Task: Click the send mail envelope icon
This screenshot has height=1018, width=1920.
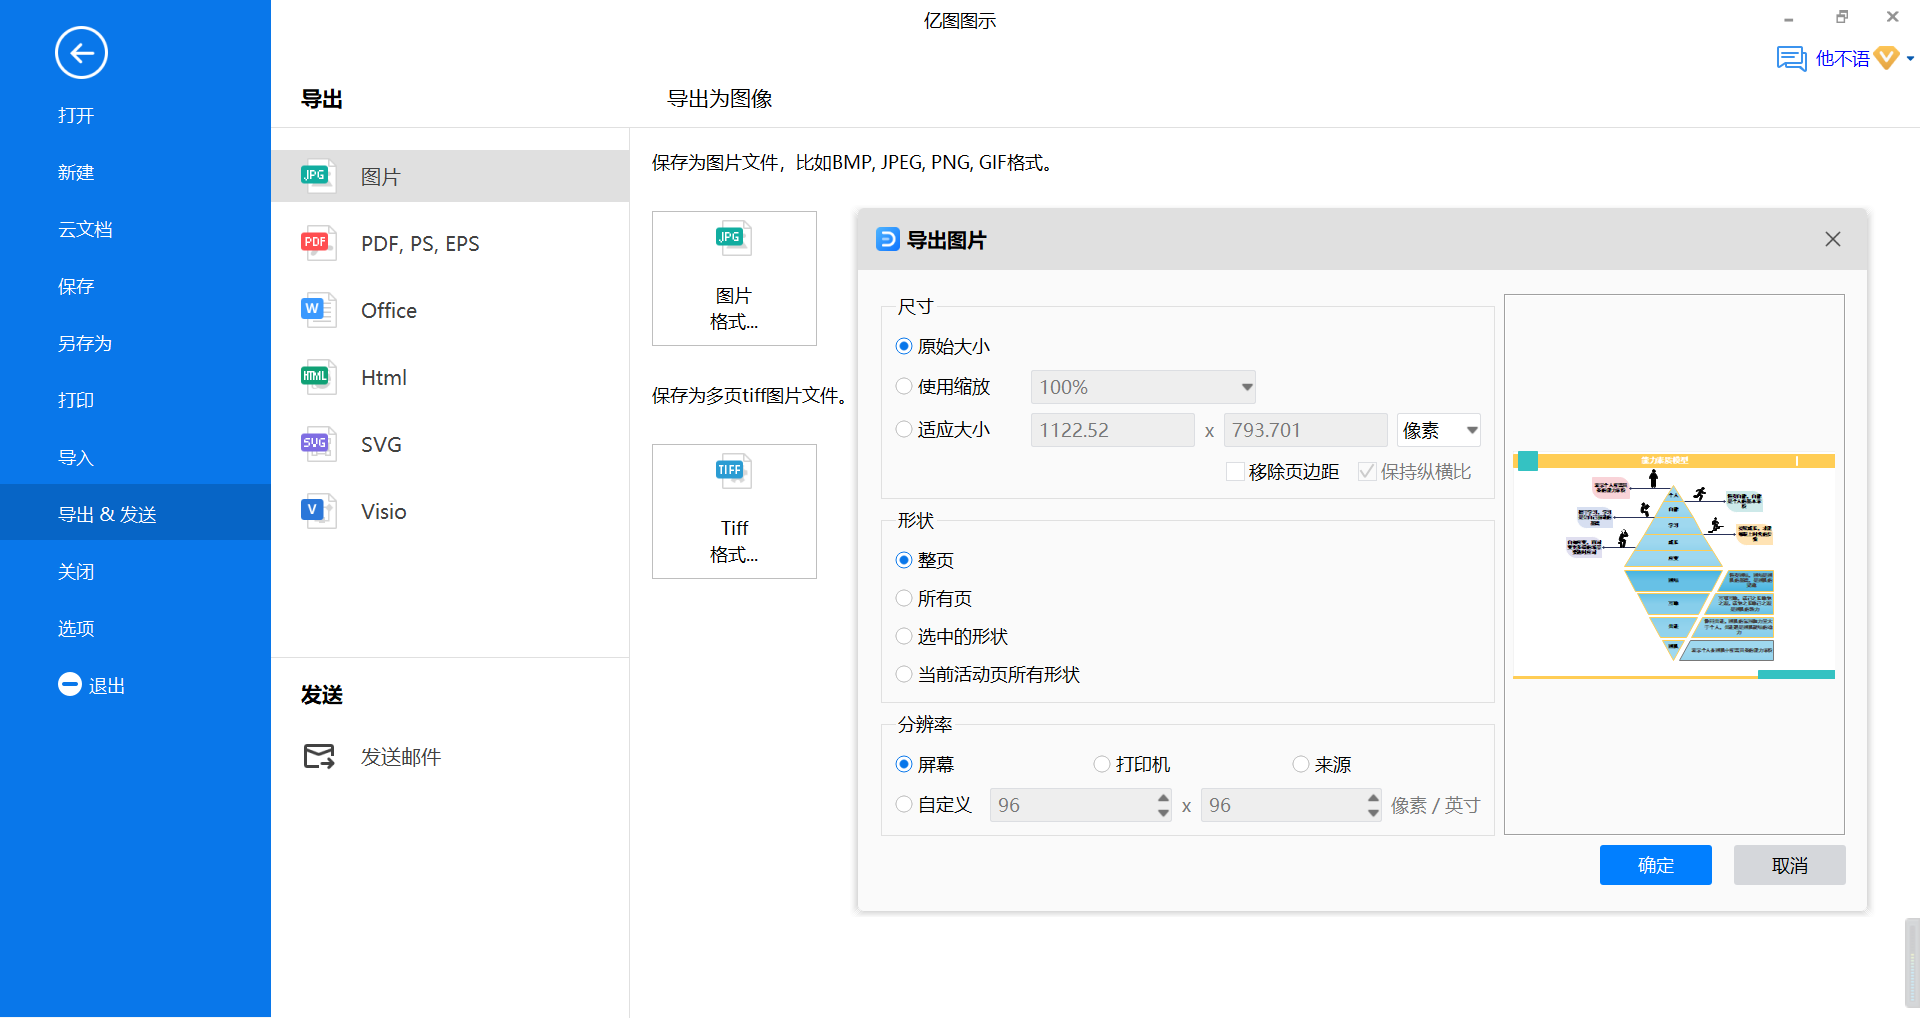Action: click(319, 756)
